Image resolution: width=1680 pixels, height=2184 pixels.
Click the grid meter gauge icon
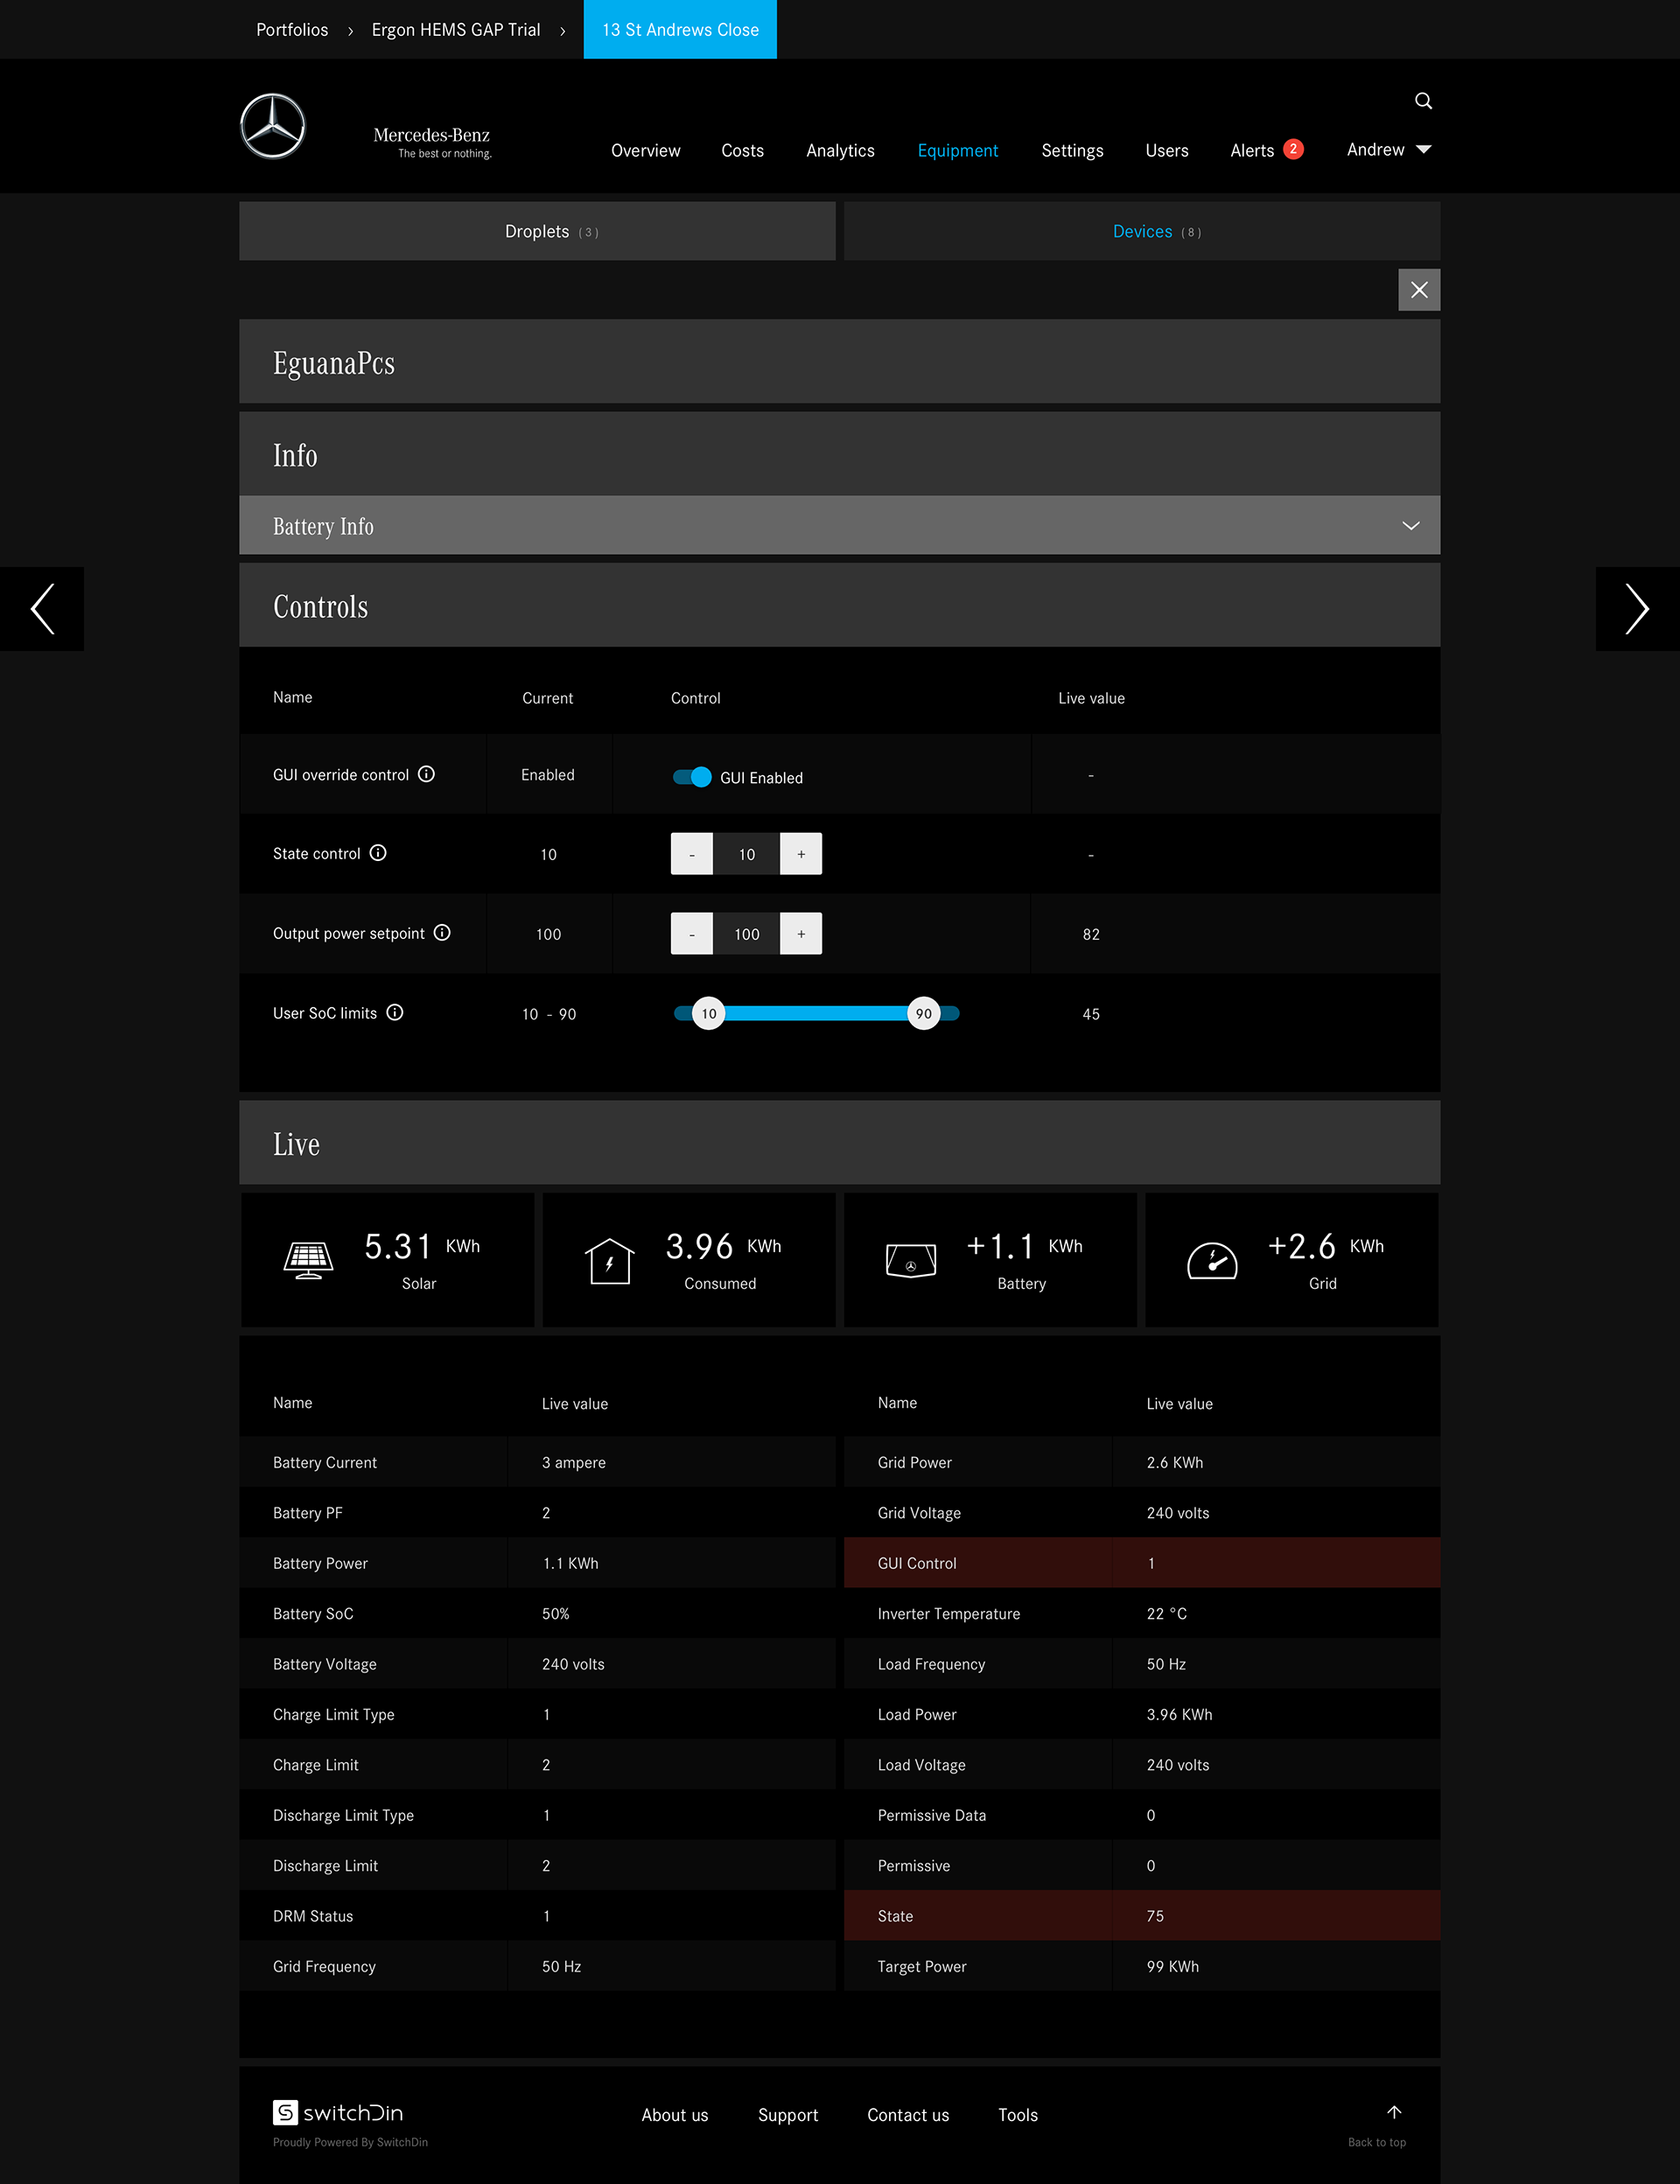[1212, 1260]
